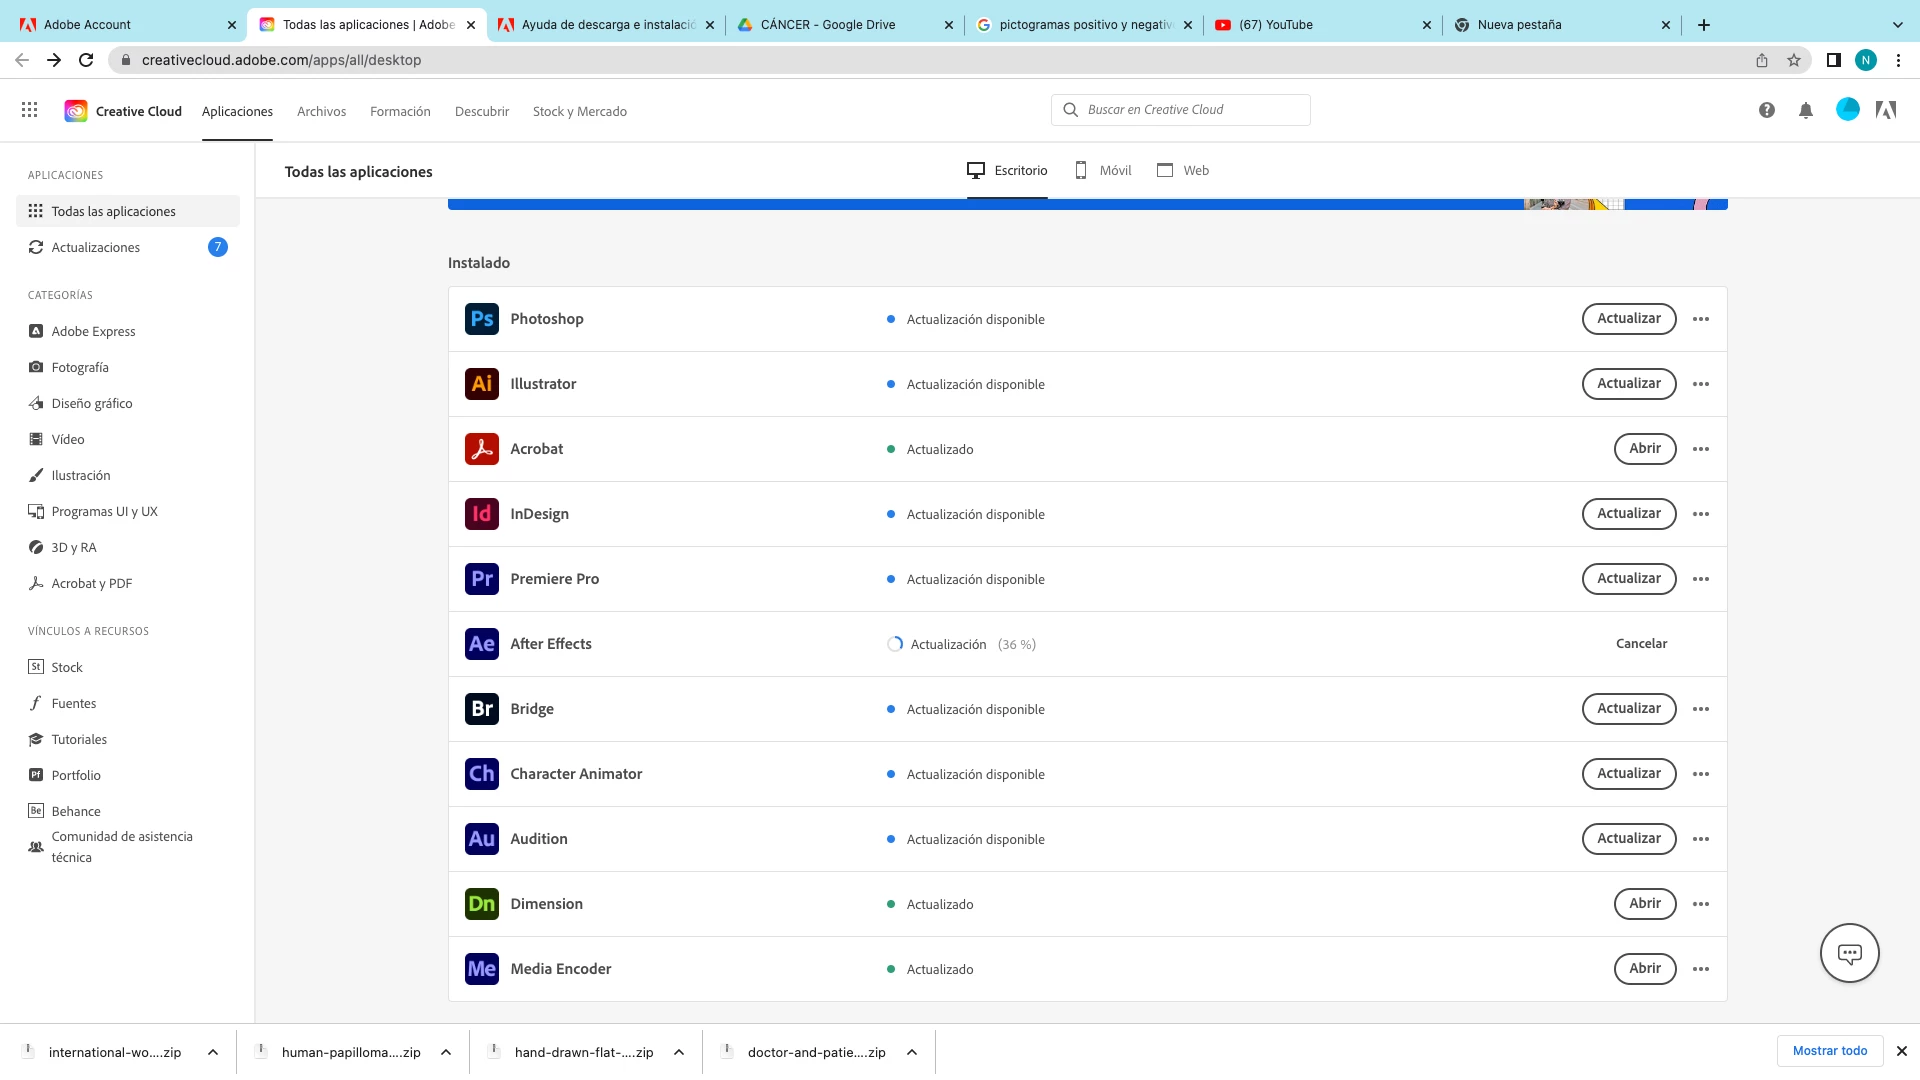This screenshot has height=1080, width=1920.
Task: Open the notifications bell icon
Action: coord(1805,111)
